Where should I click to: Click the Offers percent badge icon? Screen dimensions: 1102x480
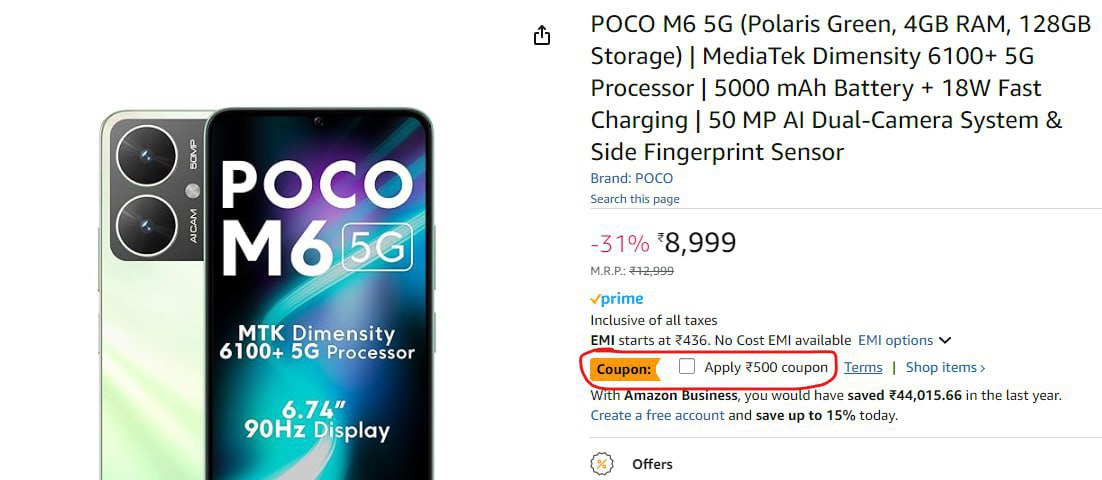[x=602, y=464]
